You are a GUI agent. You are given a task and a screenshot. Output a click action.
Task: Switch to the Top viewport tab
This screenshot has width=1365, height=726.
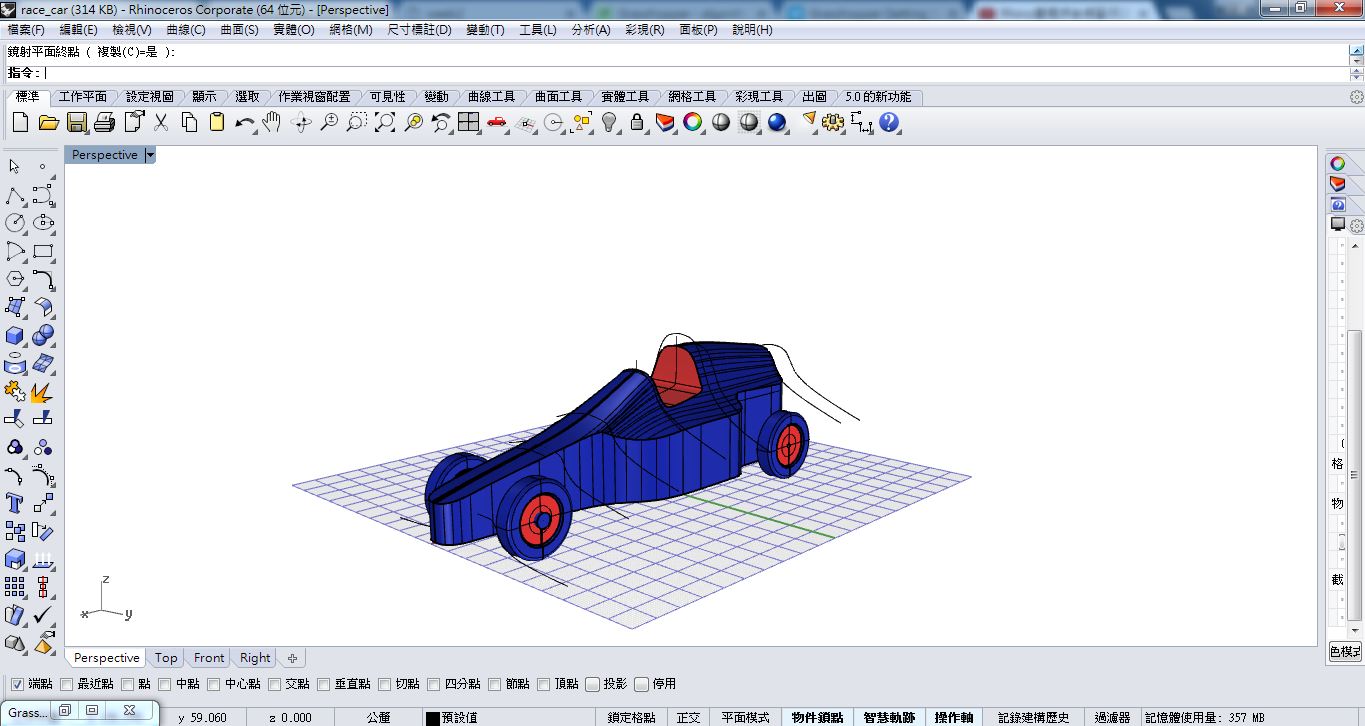(166, 658)
